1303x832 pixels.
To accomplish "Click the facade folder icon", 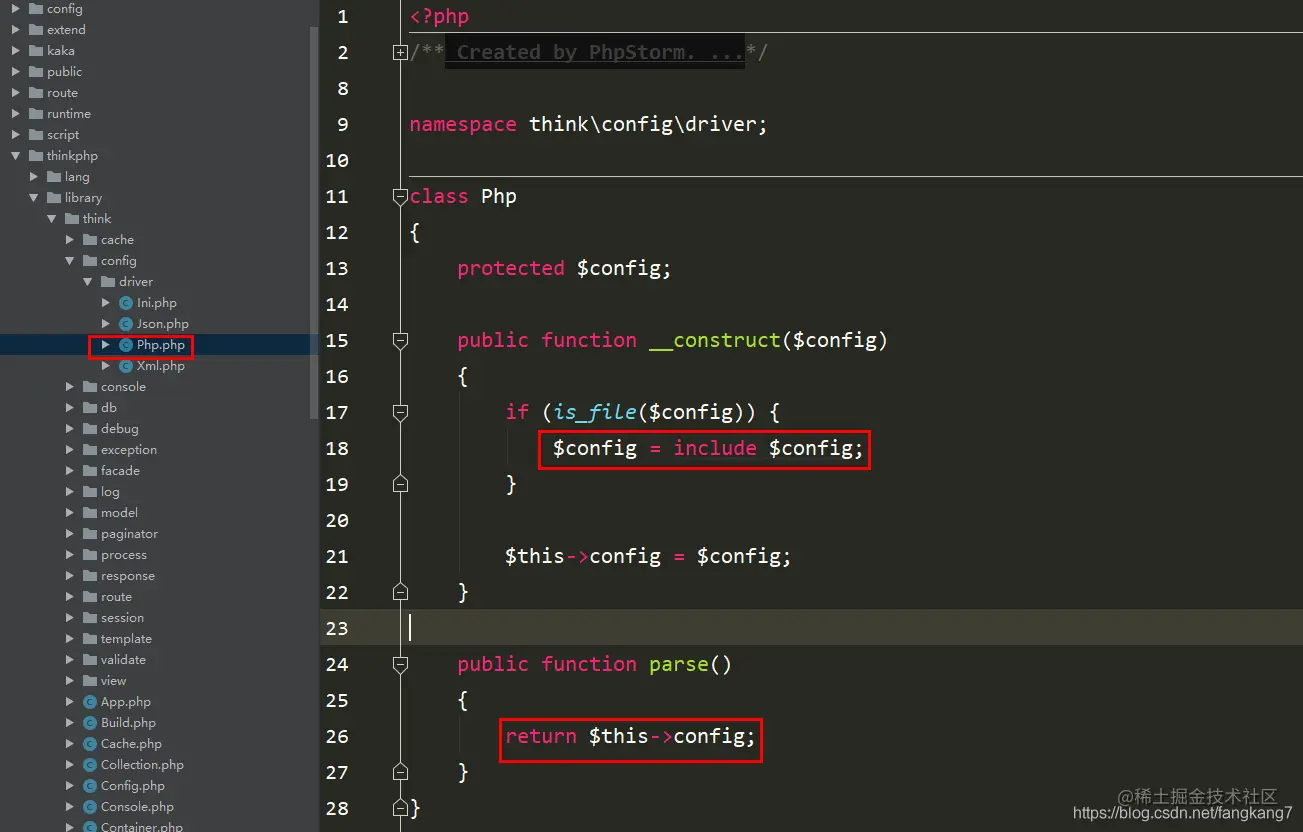I will pos(89,471).
